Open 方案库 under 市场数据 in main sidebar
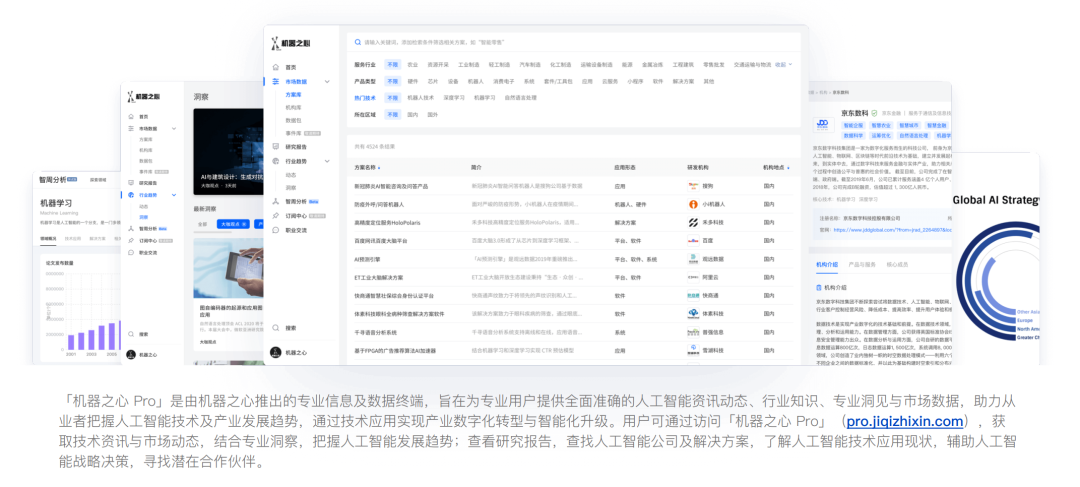The image size is (1080, 487). click(293, 94)
